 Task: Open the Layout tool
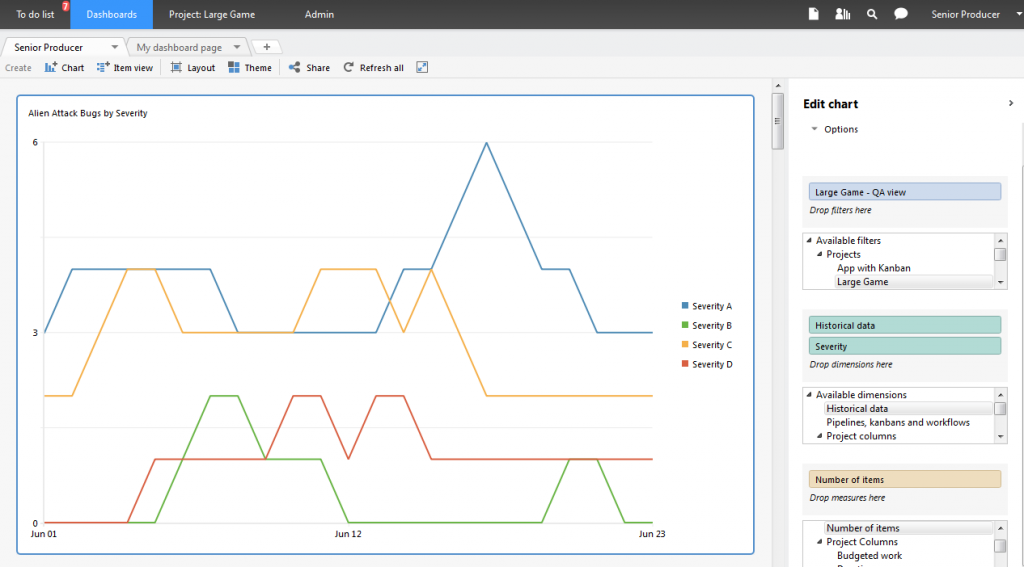click(177, 68)
